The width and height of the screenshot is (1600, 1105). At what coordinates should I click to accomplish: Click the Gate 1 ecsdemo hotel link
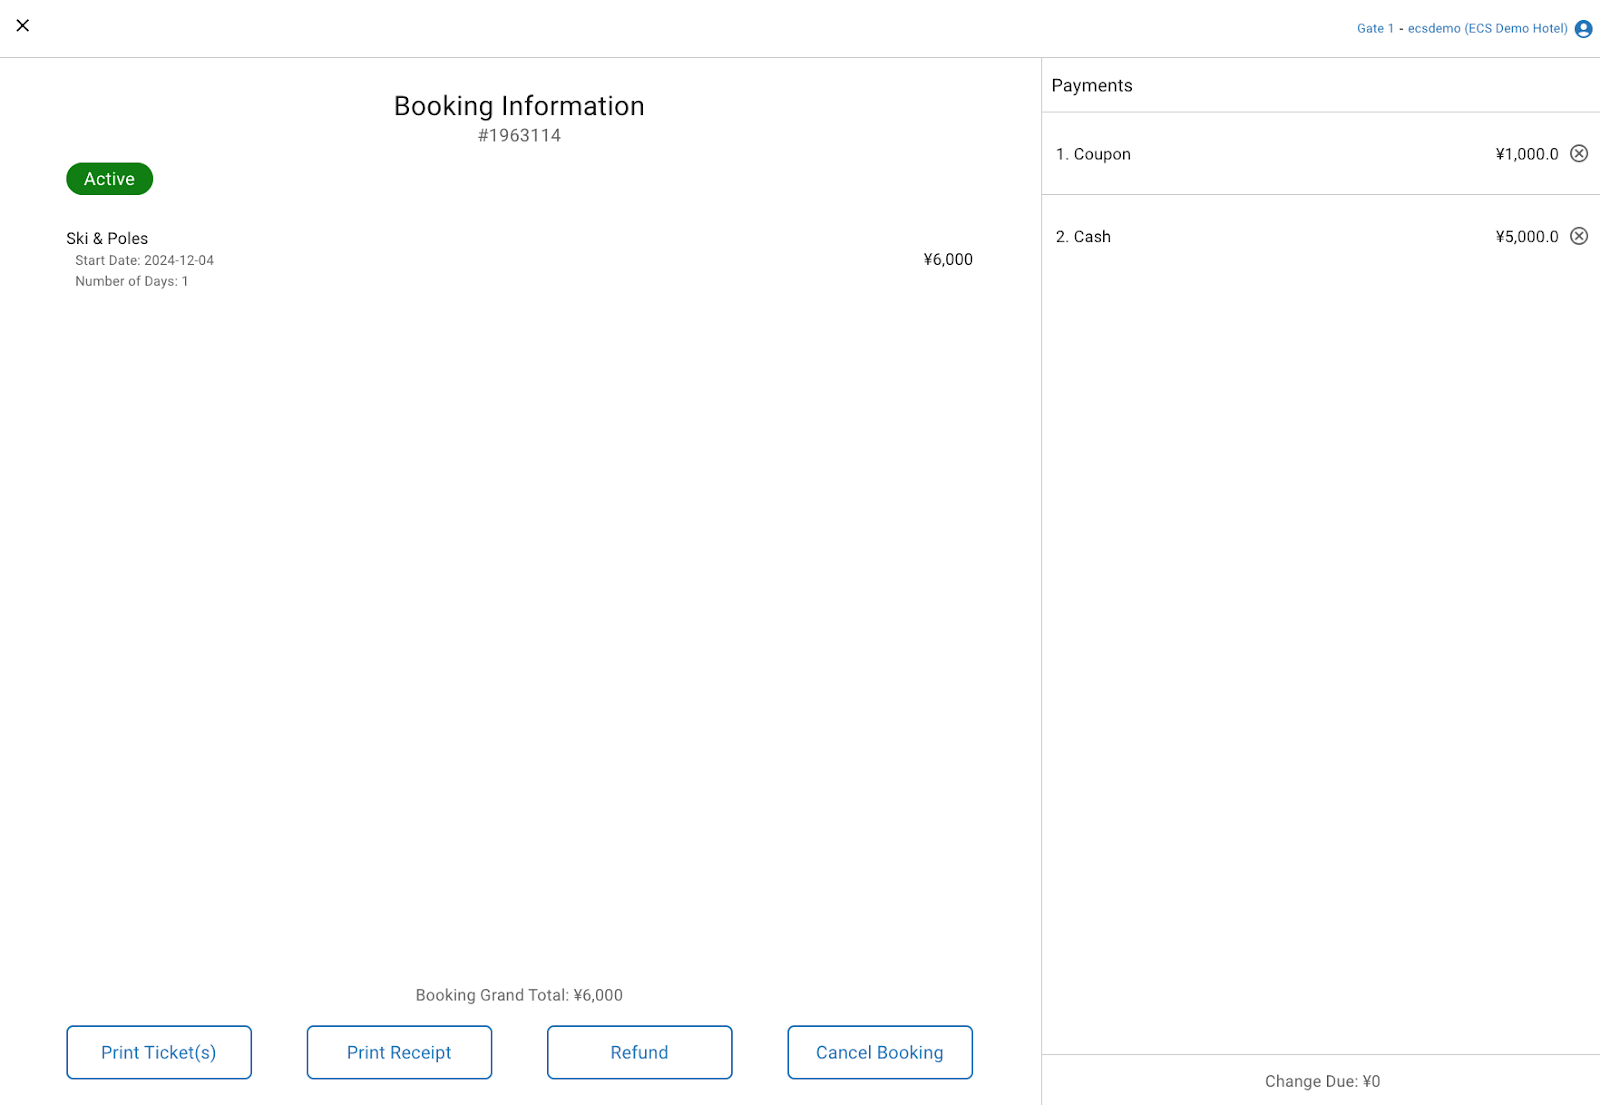click(x=1461, y=29)
